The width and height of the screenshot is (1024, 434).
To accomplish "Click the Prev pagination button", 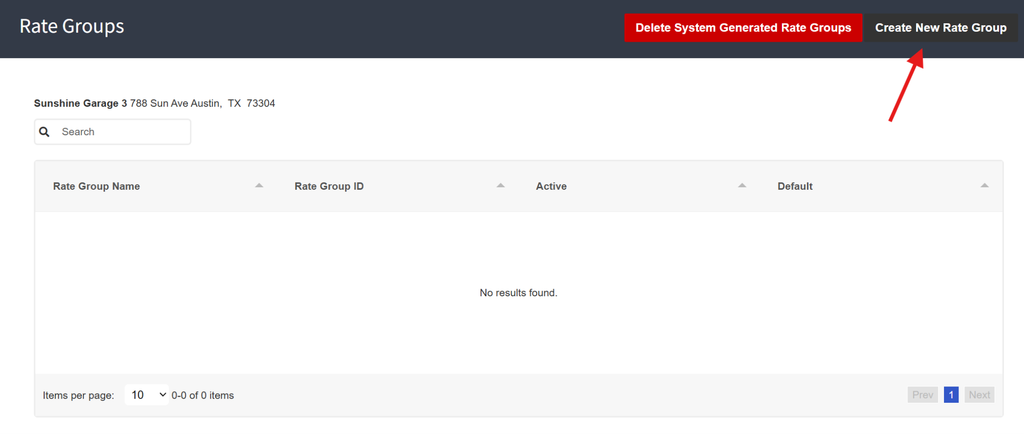I will [923, 395].
